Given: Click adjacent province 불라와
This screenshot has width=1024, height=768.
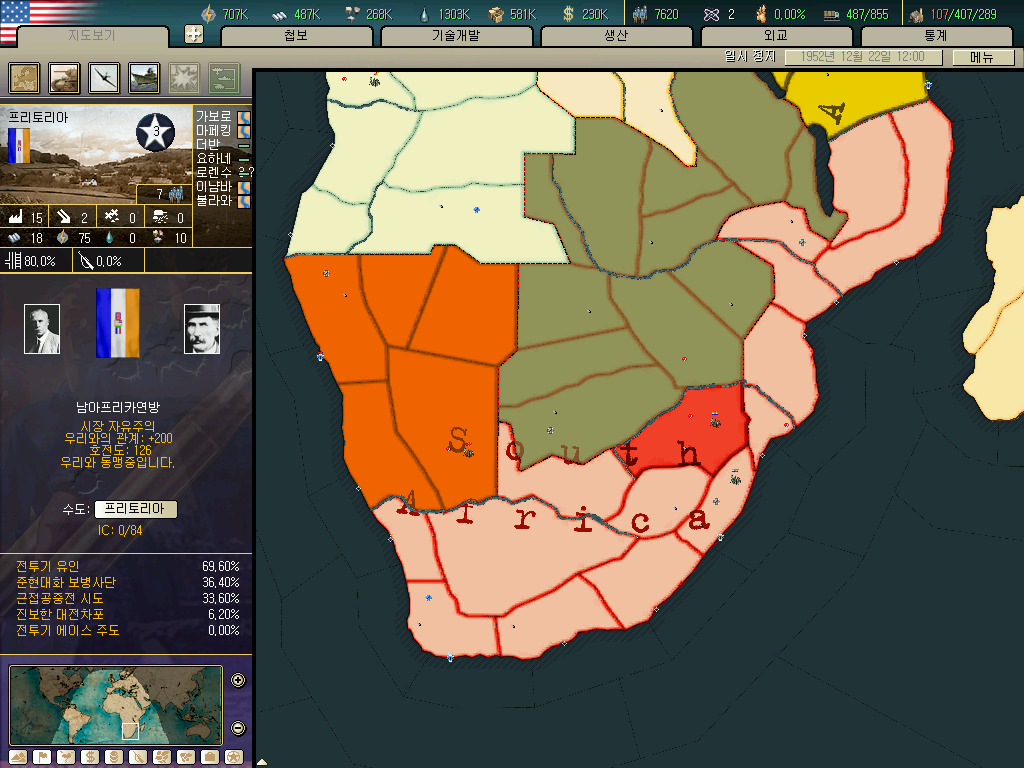Looking at the screenshot, I should tap(214, 200).
